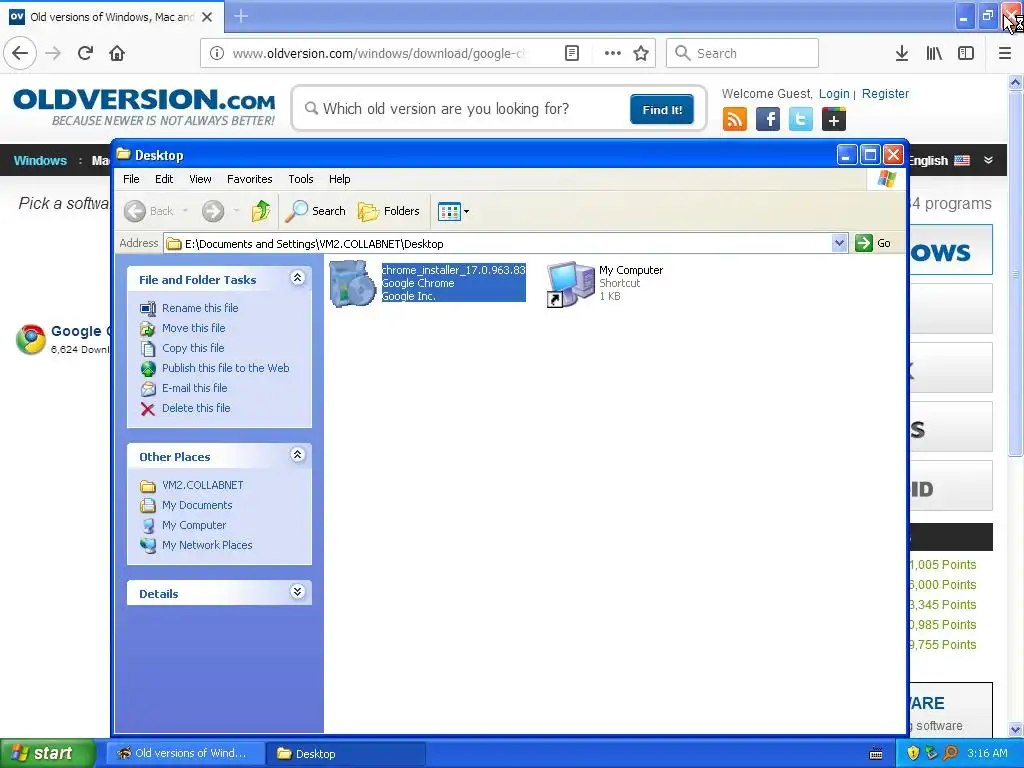Open page actions three-dot menu
The image size is (1024, 768).
pyautogui.click(x=613, y=53)
